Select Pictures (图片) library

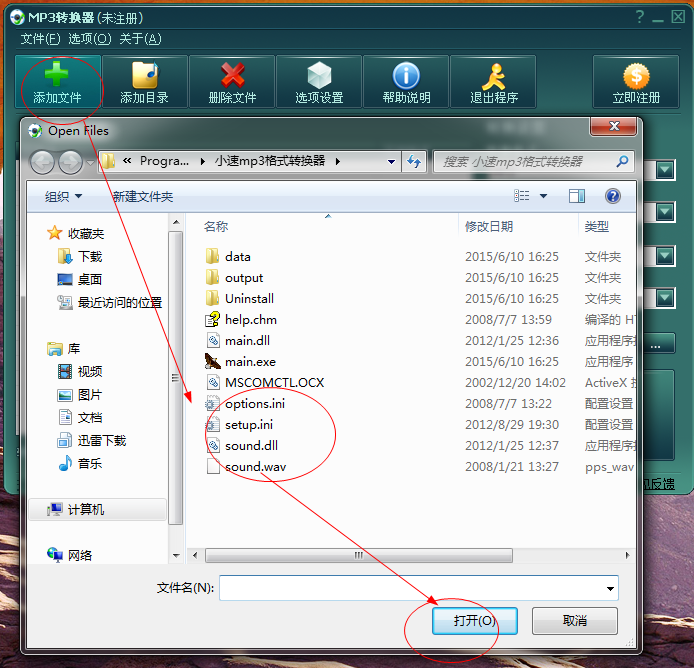click(x=80, y=394)
